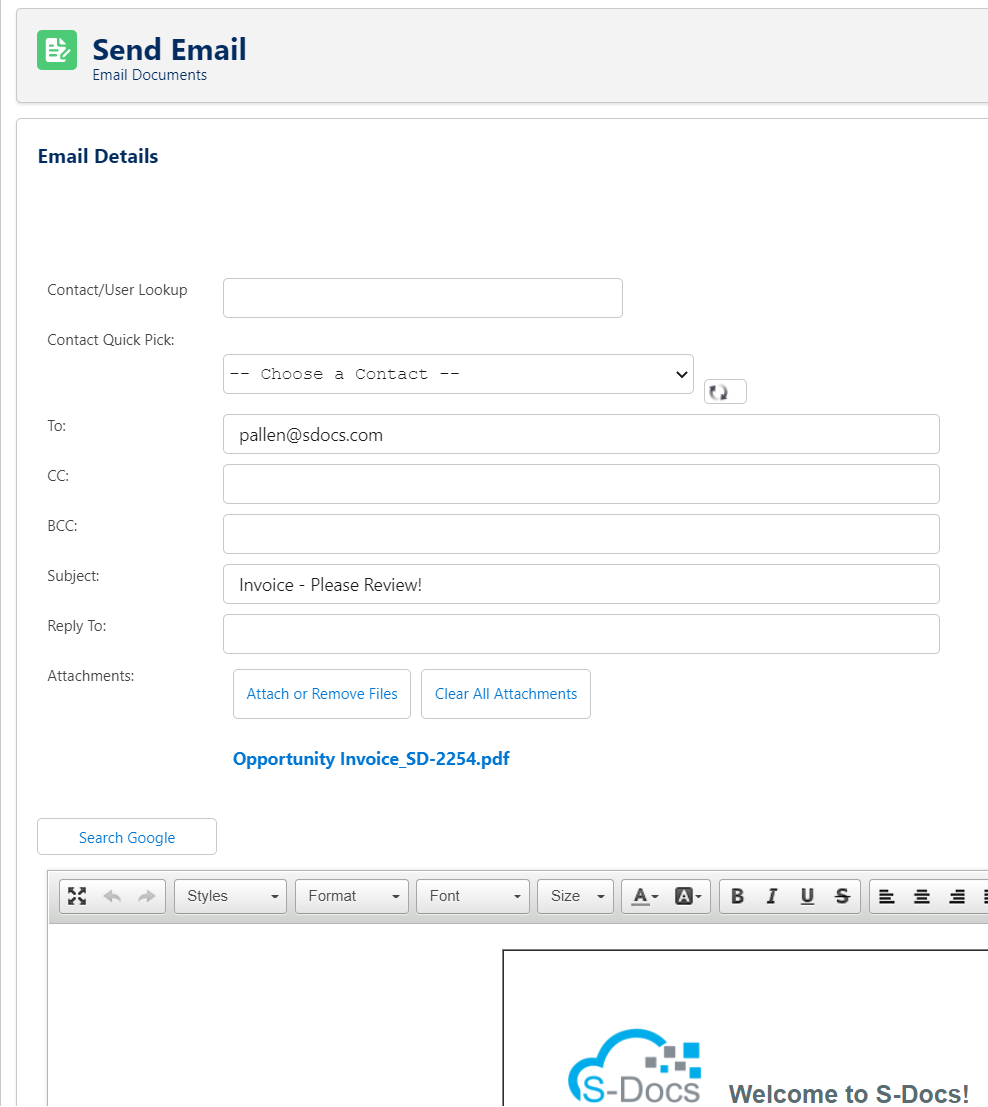
Task: Click the BCC input field
Action: coord(581,534)
